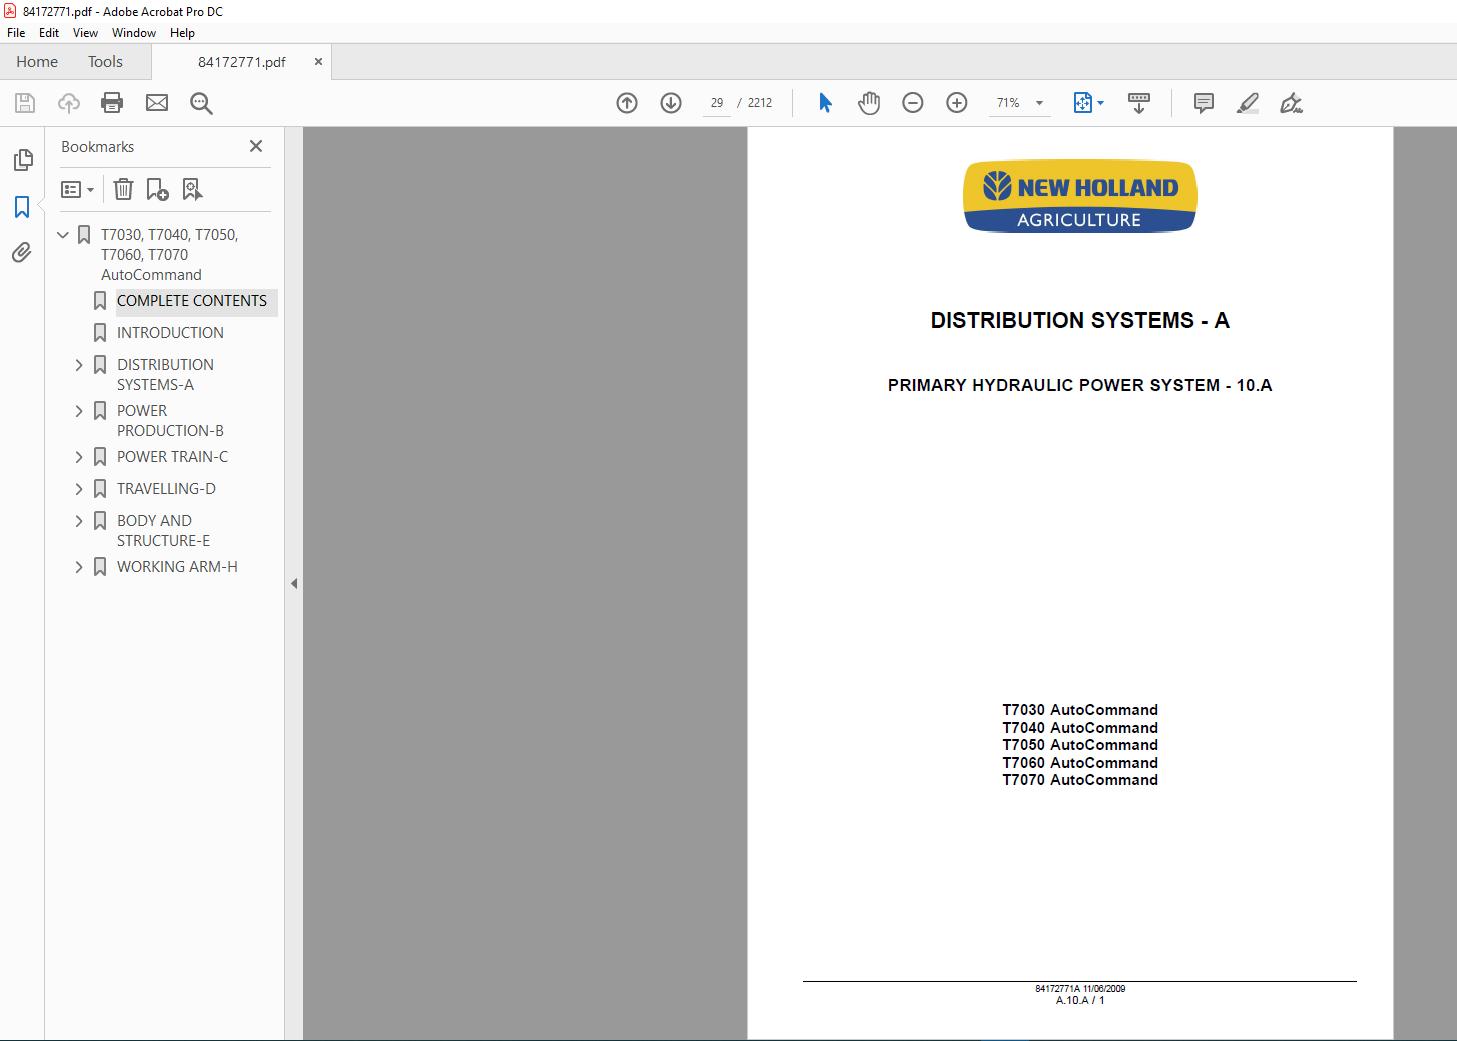Image resolution: width=1457 pixels, height=1041 pixels.
Task: Click the zoom percentage field
Action: pos(1008,103)
